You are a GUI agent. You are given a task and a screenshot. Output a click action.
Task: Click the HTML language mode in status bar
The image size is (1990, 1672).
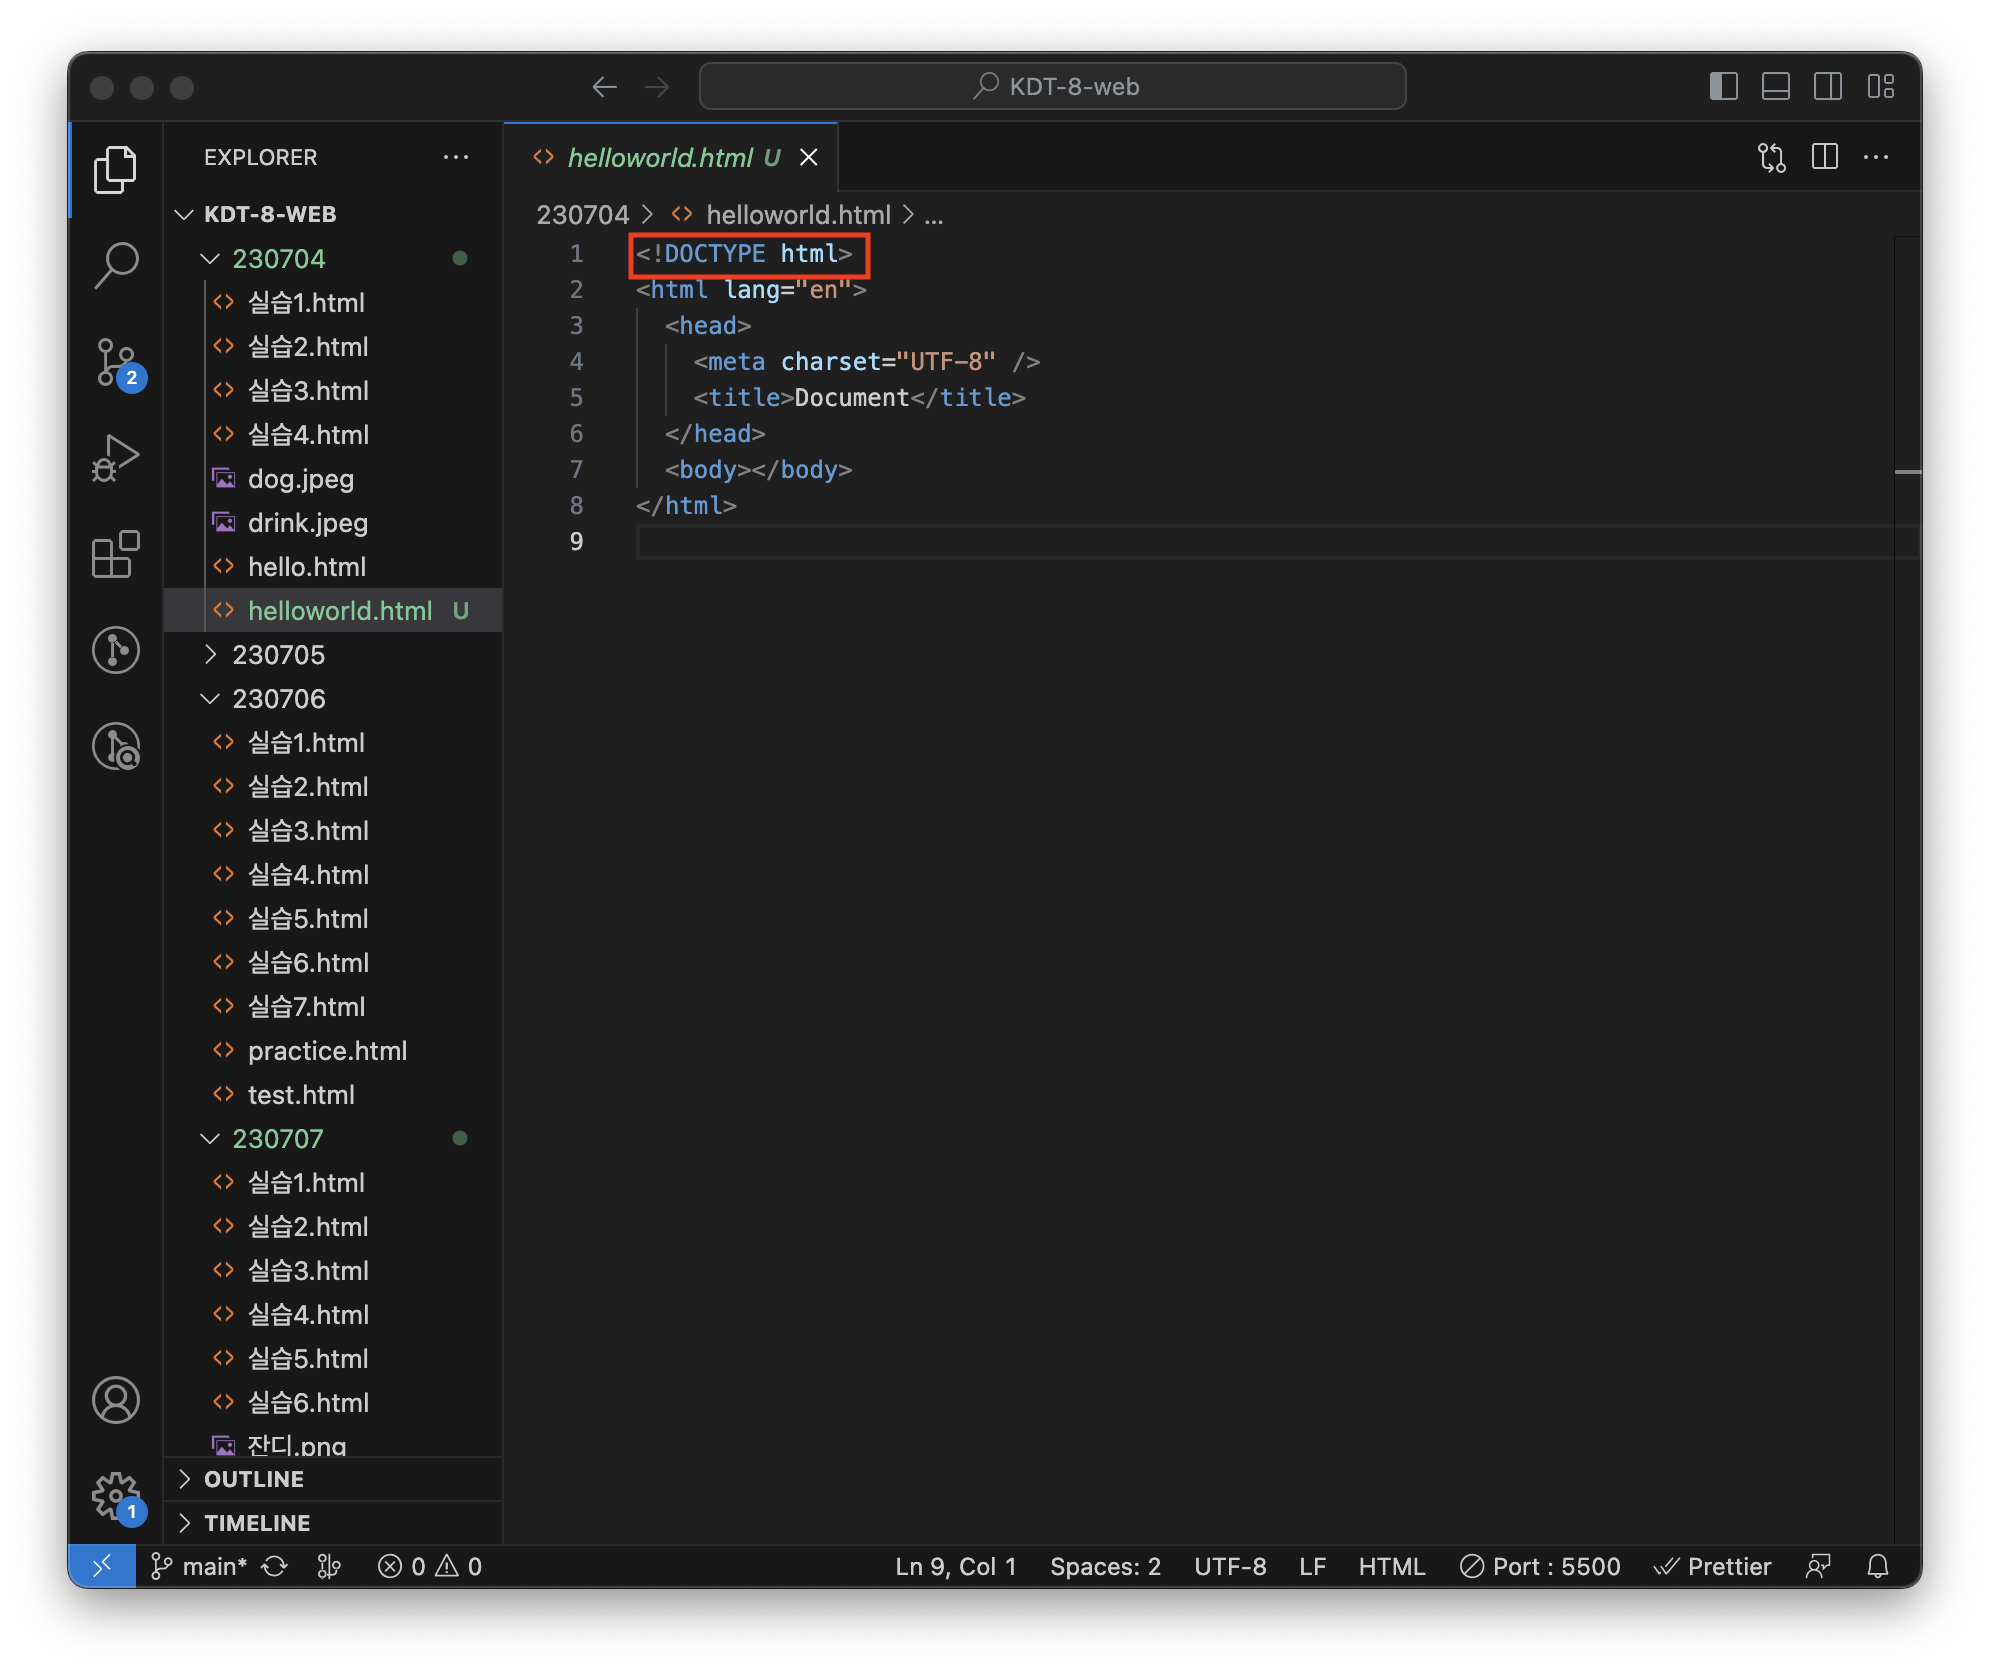(x=1391, y=1566)
